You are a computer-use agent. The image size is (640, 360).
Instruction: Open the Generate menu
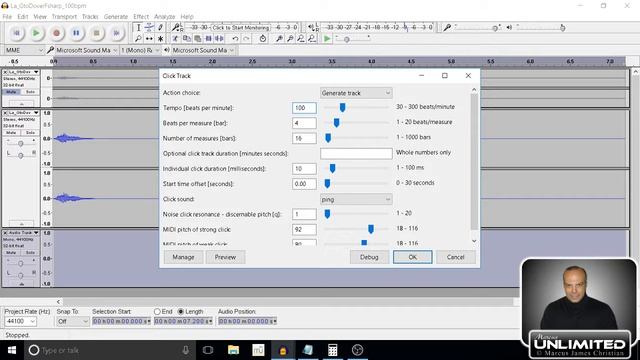coord(116,17)
